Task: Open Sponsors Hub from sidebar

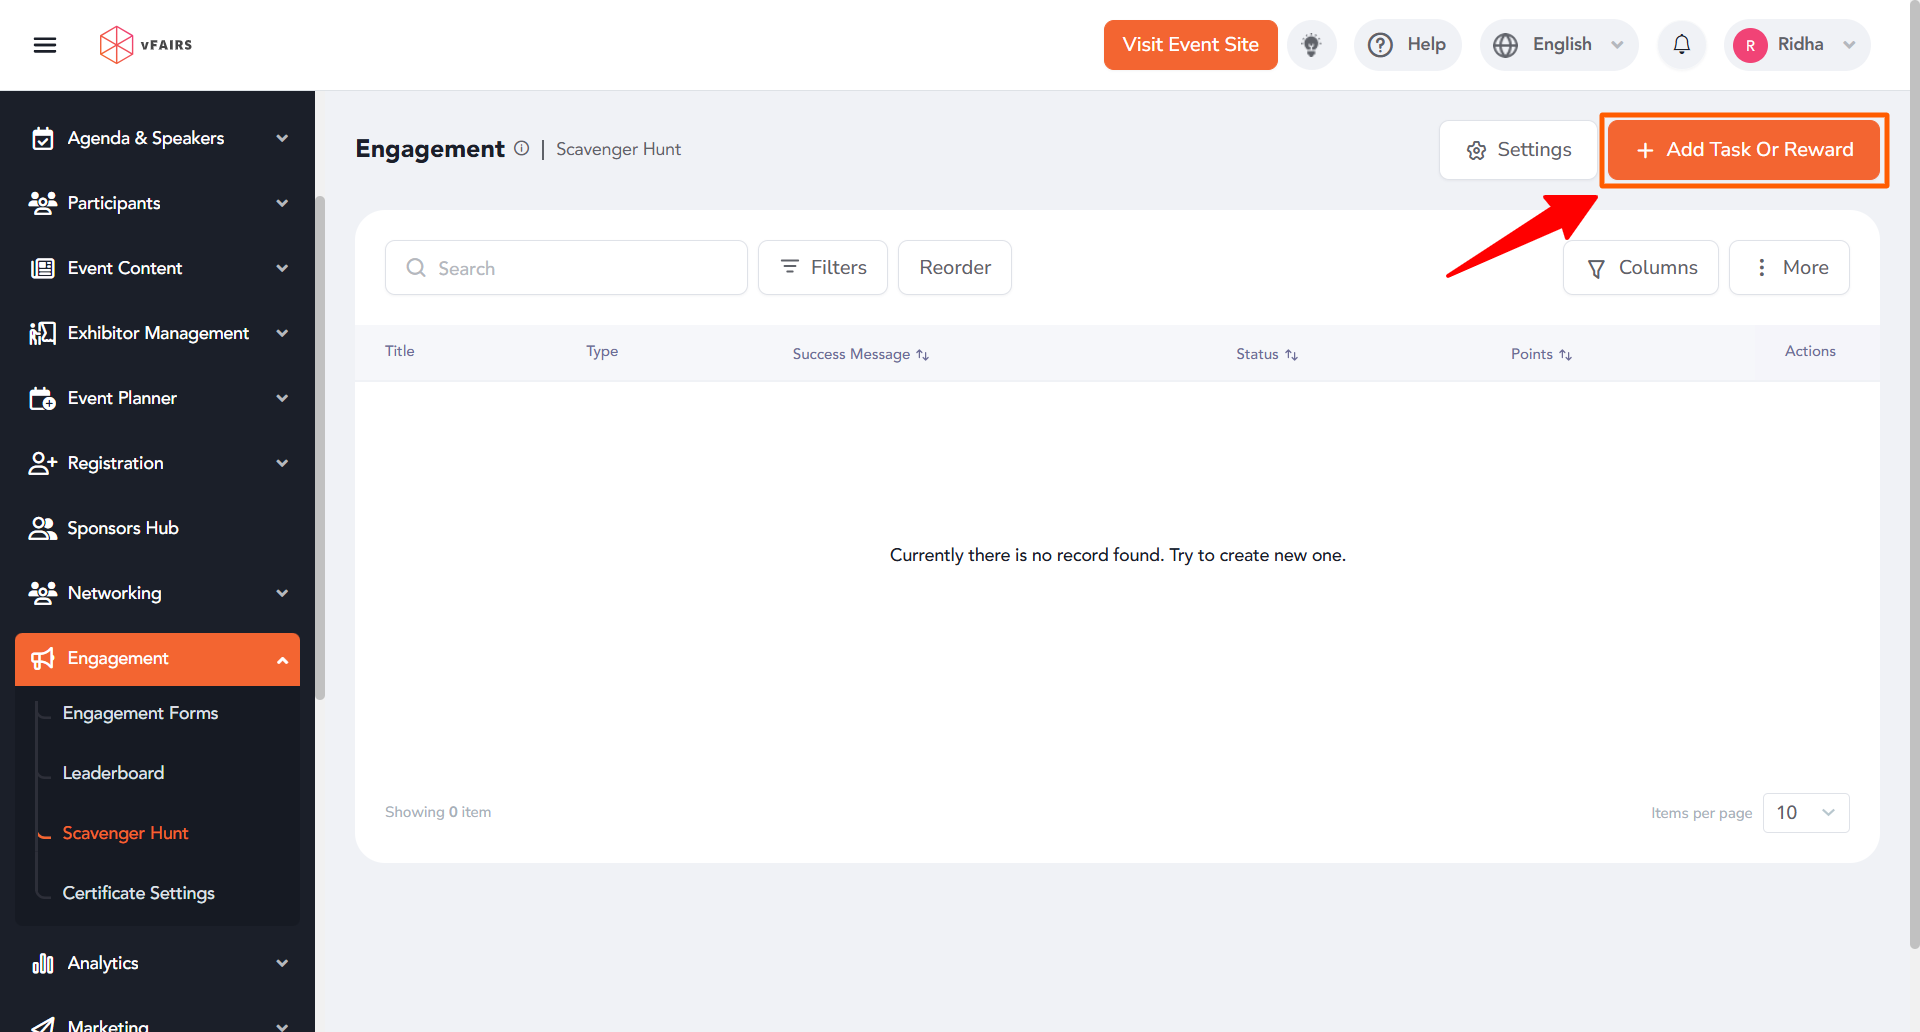Action: coord(122,528)
